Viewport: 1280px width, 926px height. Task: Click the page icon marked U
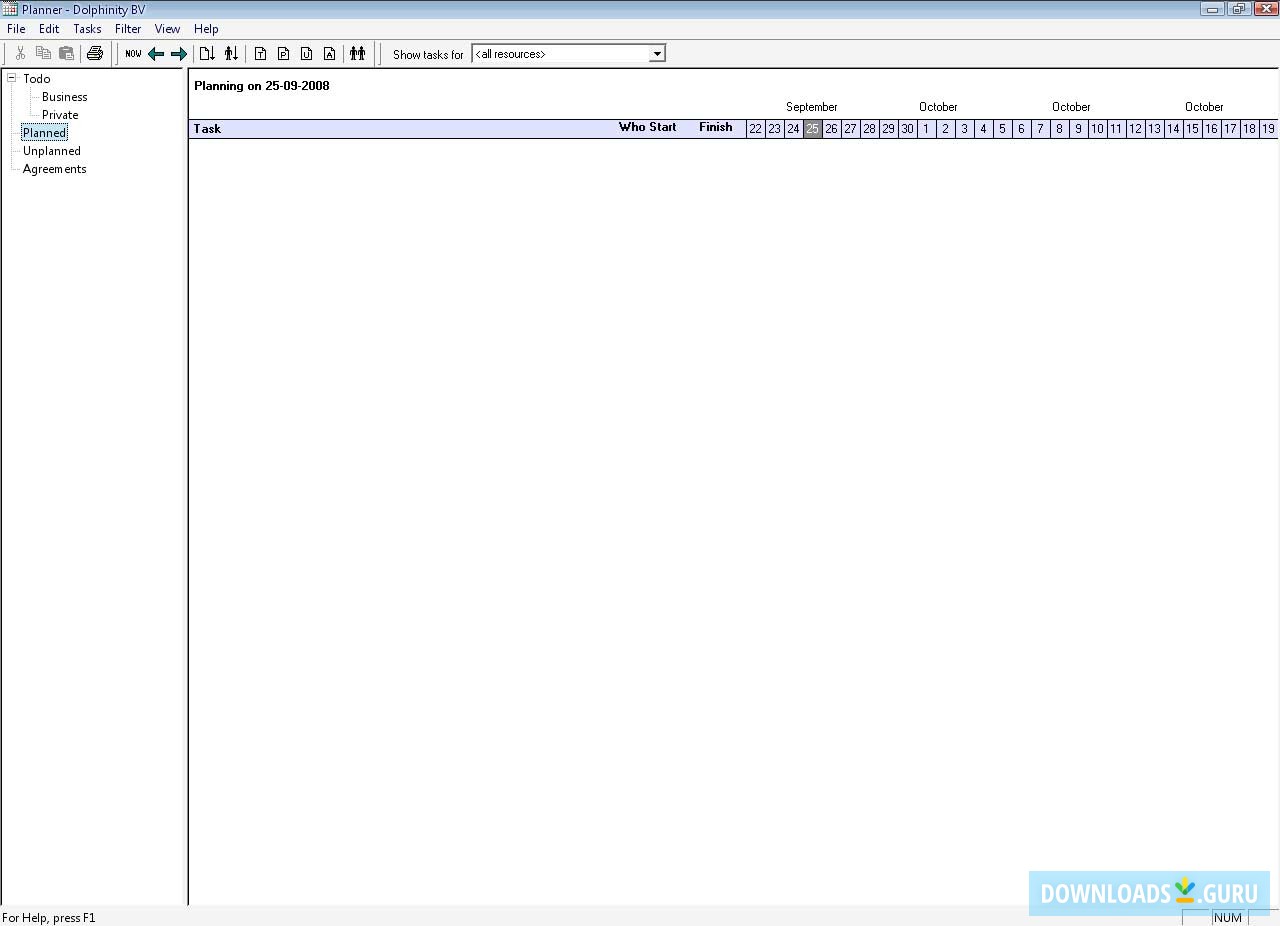(306, 54)
